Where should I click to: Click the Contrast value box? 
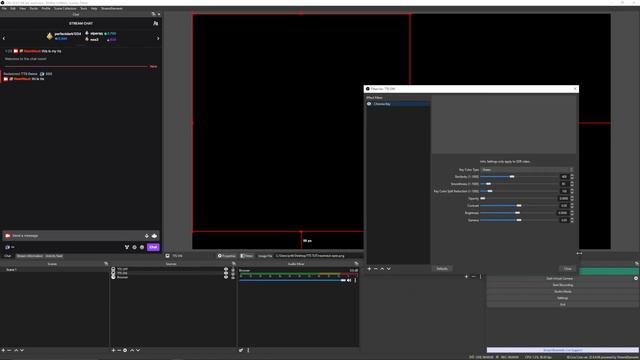pos(564,206)
